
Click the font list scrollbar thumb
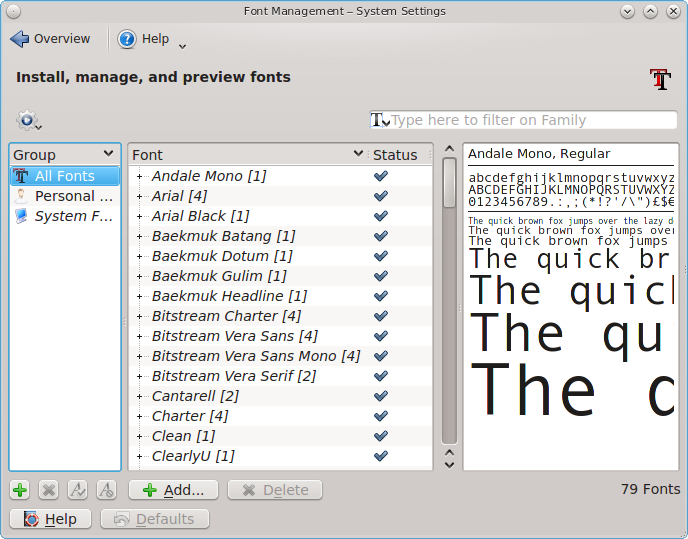[x=449, y=183]
